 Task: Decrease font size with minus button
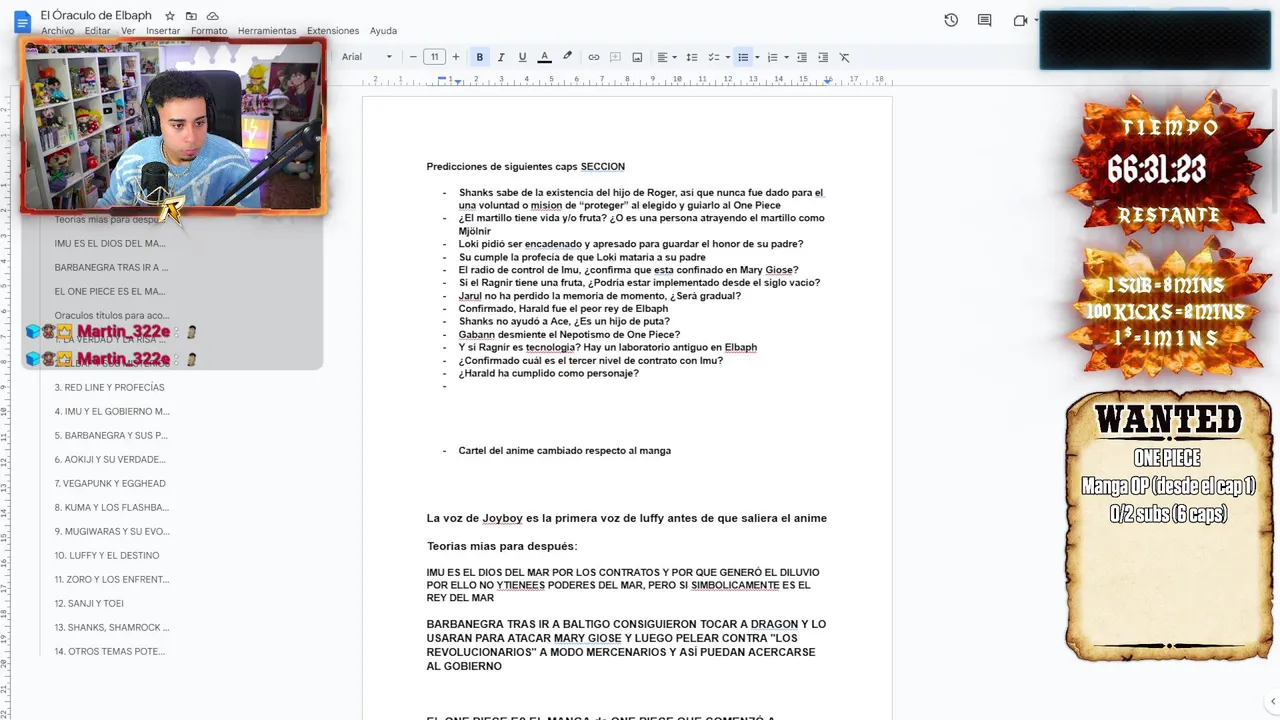point(413,57)
